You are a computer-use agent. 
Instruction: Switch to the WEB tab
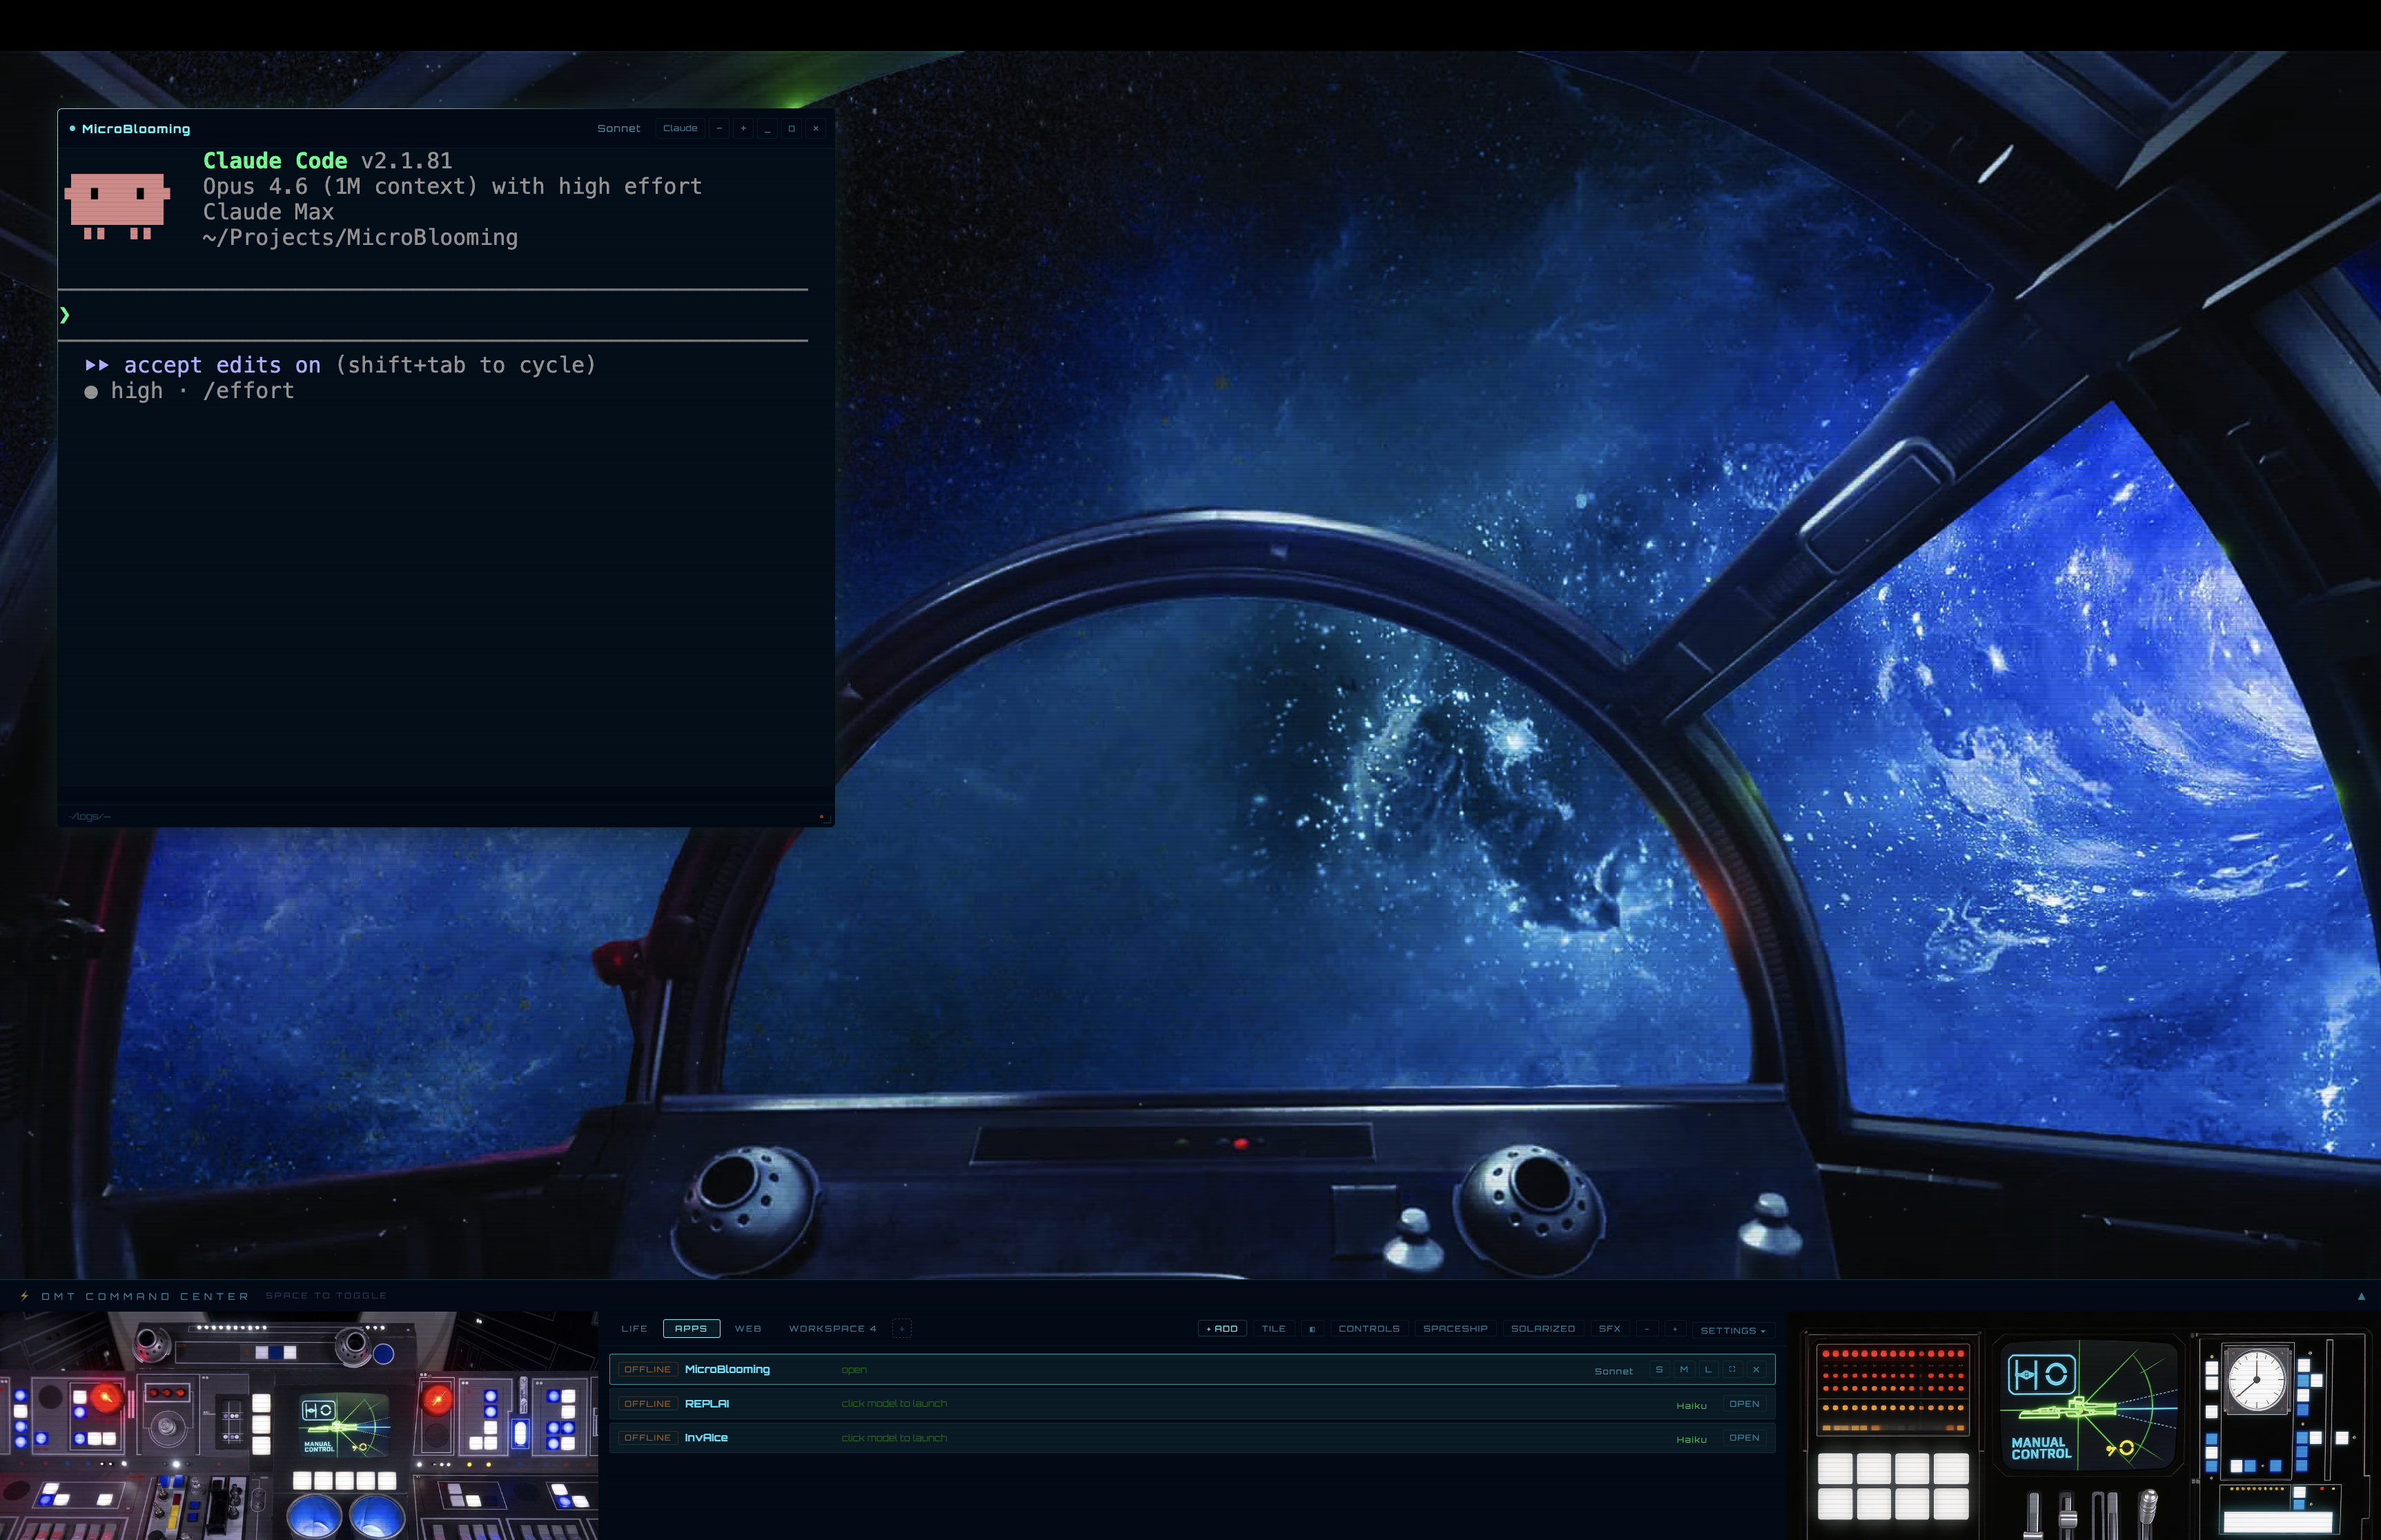748,1328
